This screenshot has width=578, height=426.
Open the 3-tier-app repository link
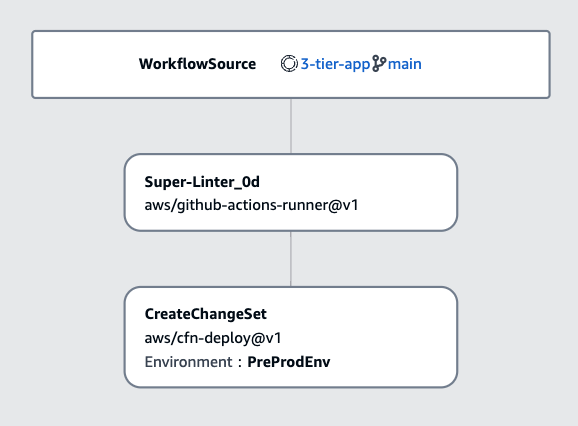pos(335,64)
